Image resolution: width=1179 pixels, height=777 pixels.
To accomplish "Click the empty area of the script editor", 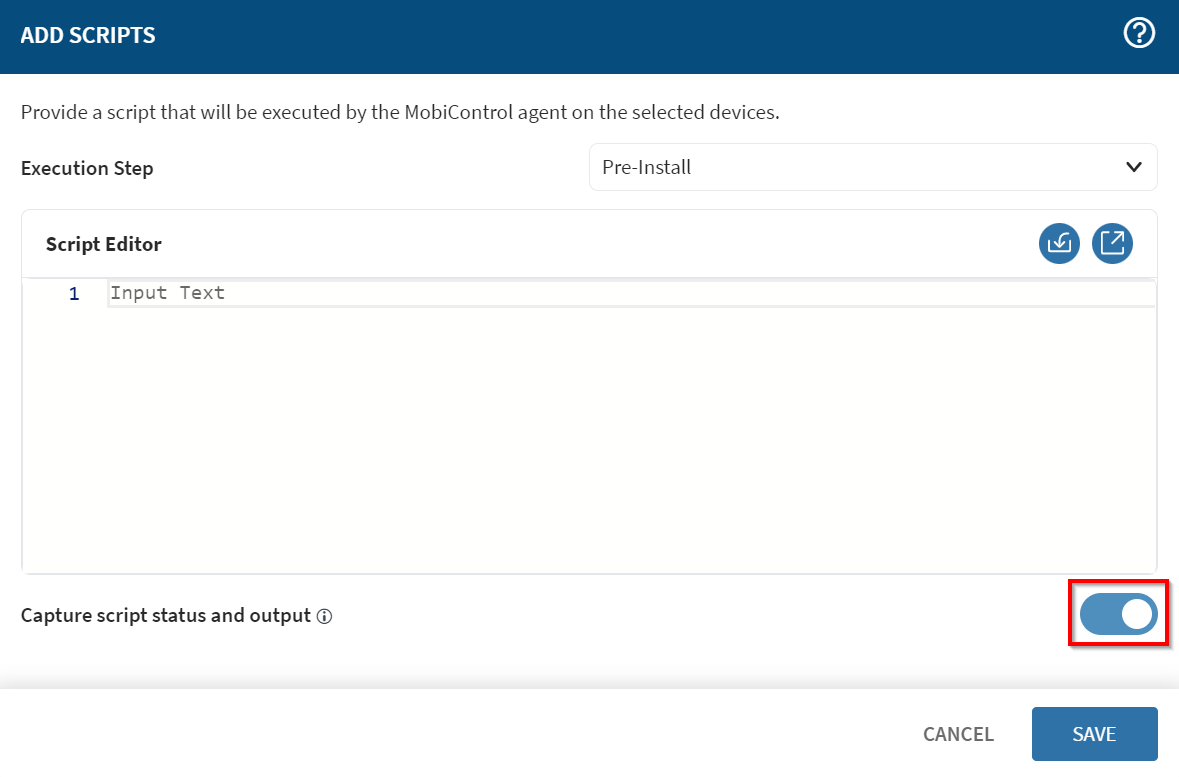I will 588,440.
